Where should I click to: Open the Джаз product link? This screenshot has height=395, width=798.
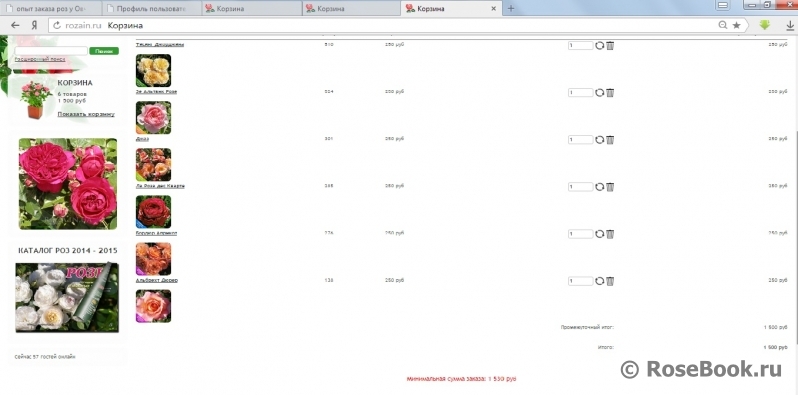[142, 138]
